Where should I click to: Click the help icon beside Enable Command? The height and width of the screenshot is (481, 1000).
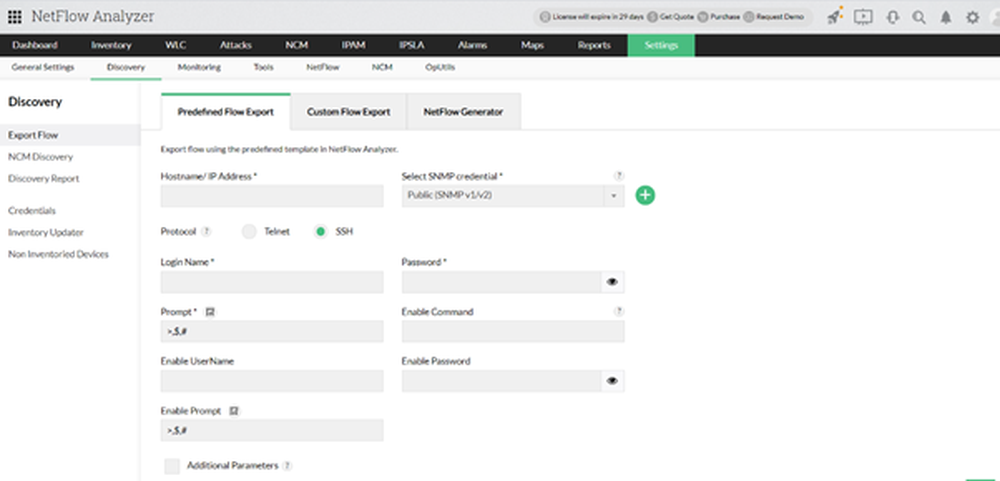pyautogui.click(x=618, y=311)
